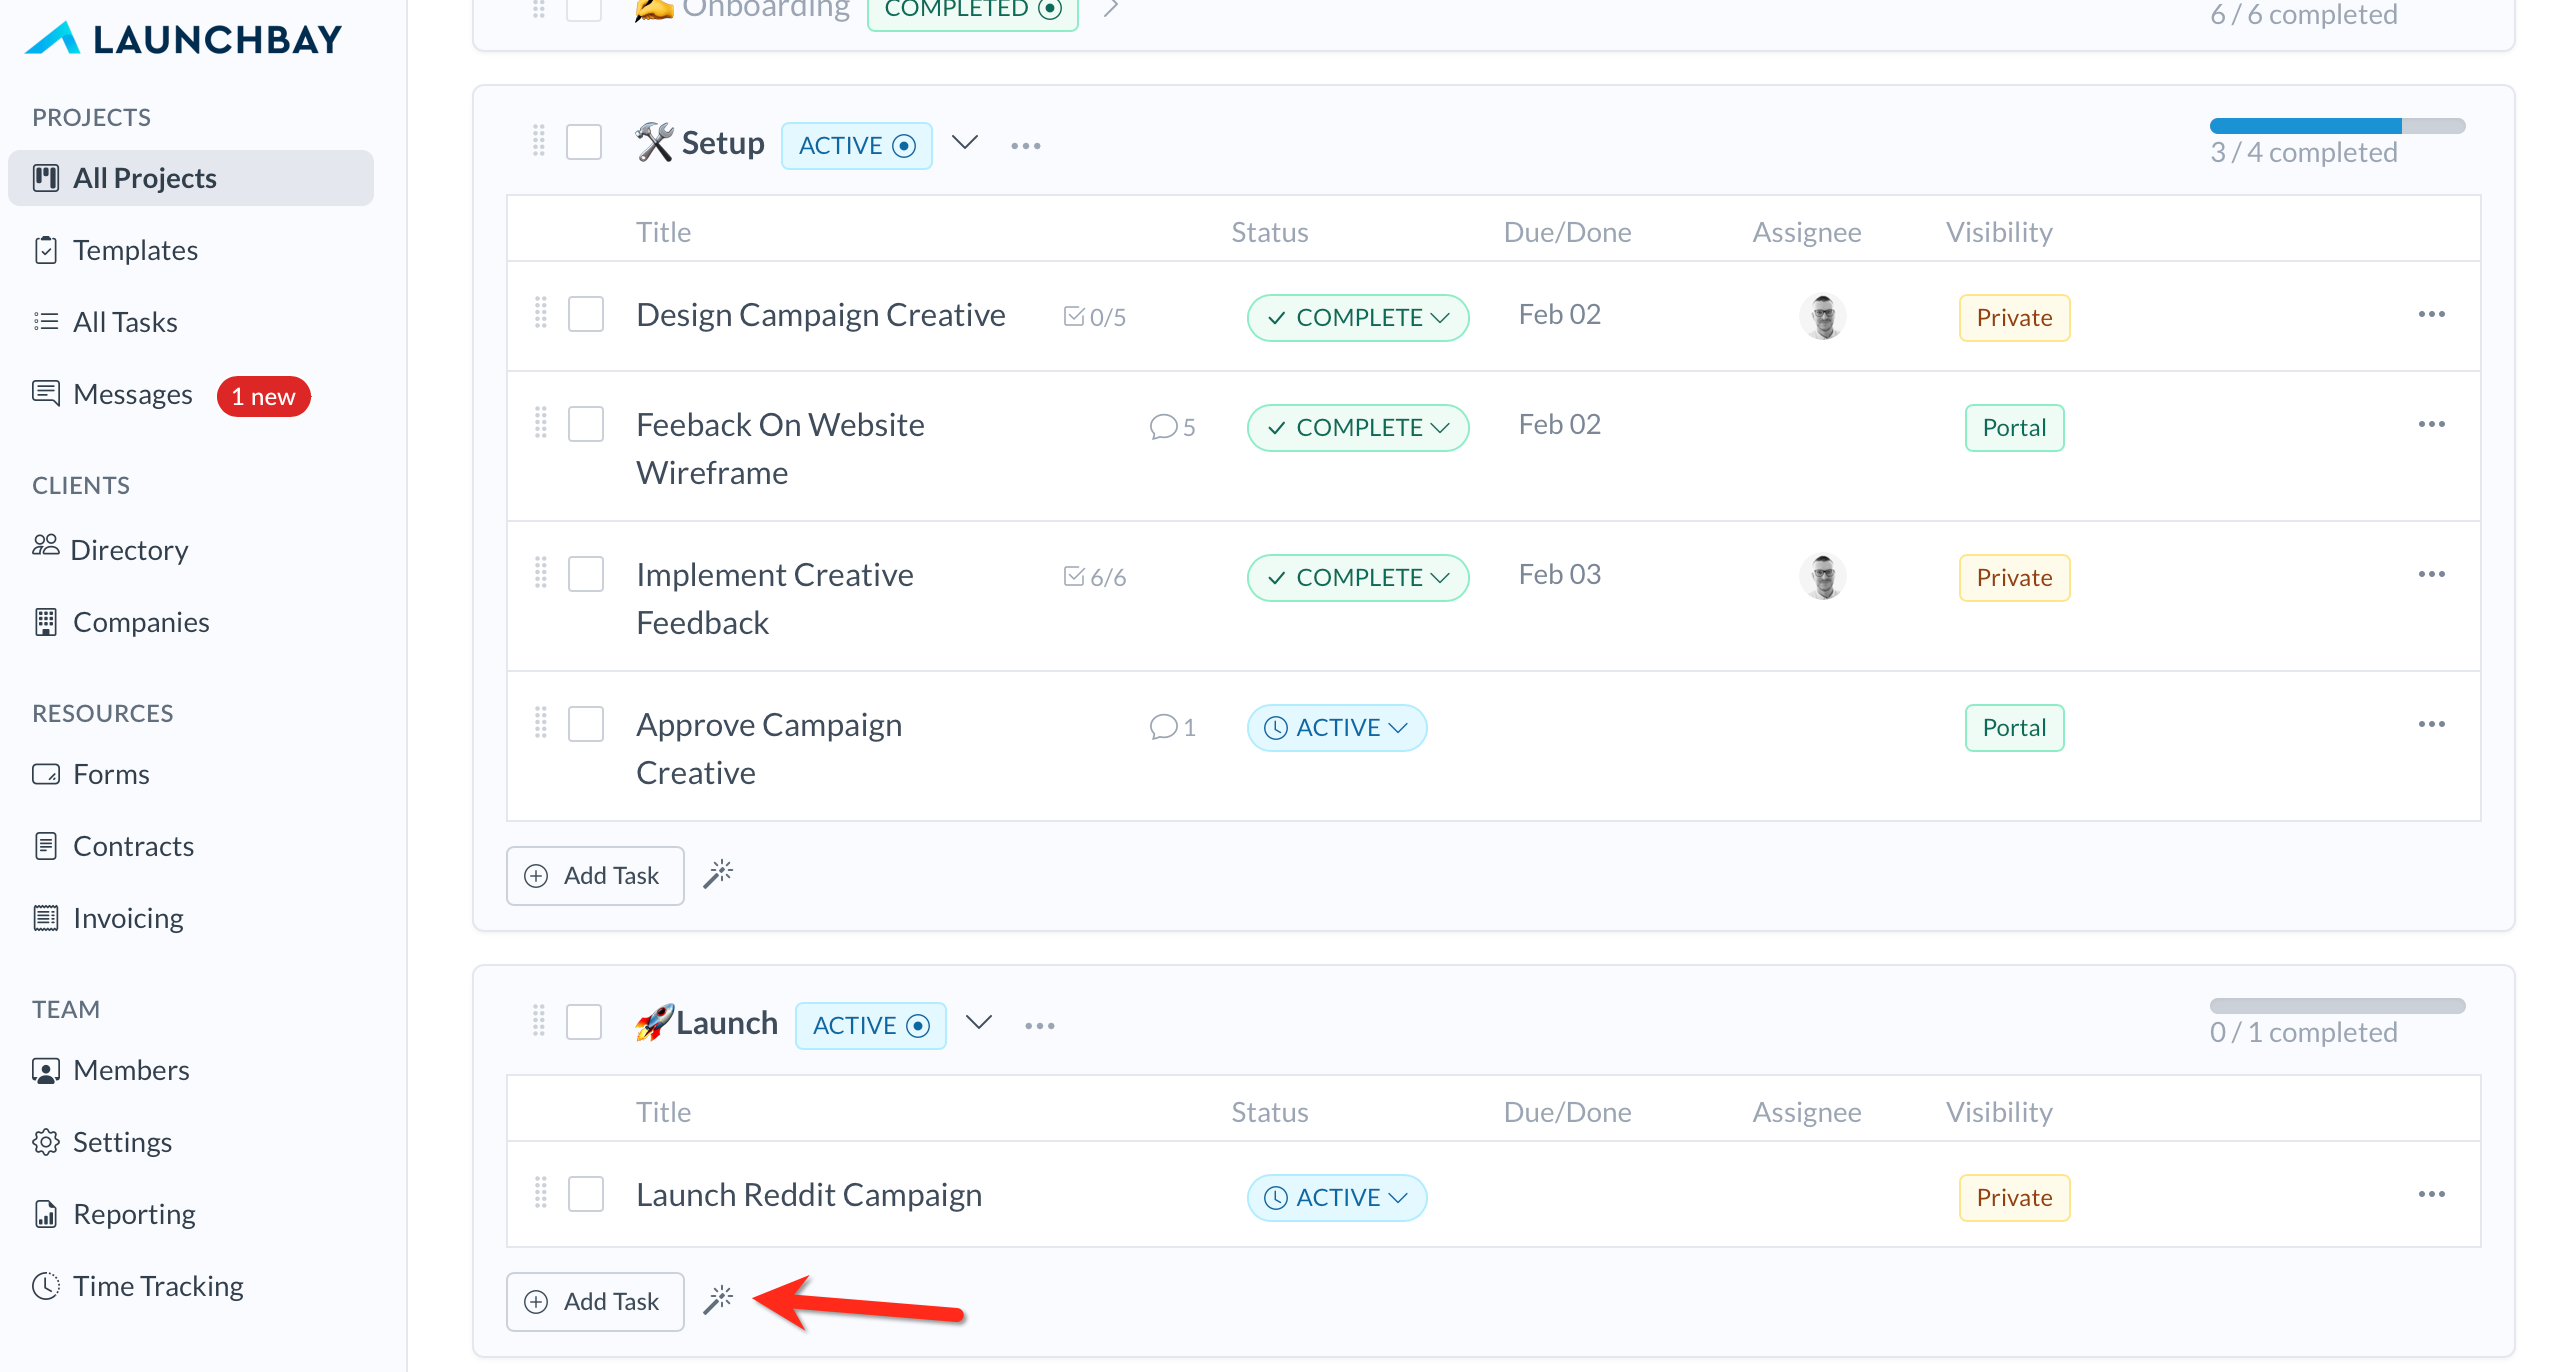Open the COMPLETE status dropdown for Design Campaign Creative

[1357, 317]
